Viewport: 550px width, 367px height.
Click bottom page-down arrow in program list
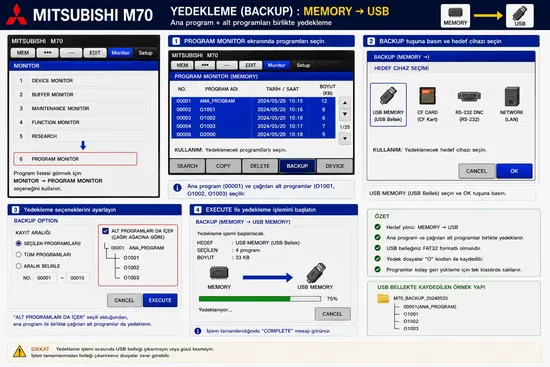(x=345, y=138)
